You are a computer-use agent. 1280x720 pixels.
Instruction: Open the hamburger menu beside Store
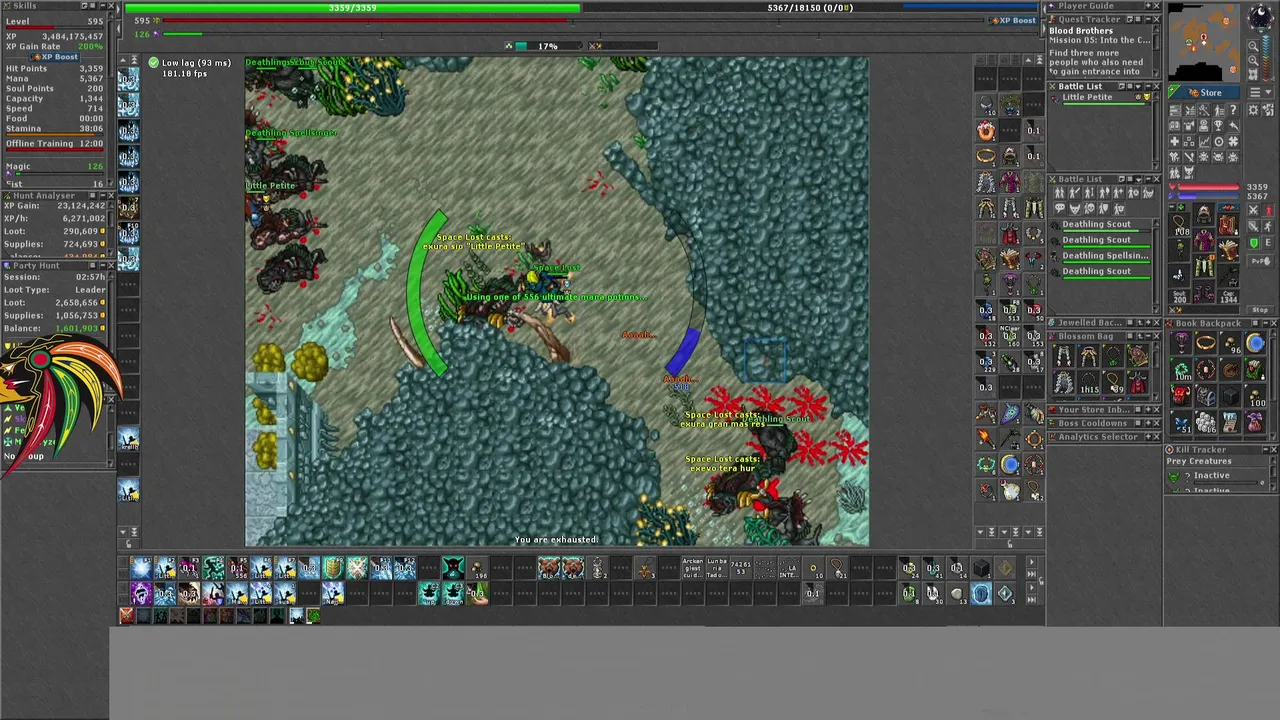1255,92
